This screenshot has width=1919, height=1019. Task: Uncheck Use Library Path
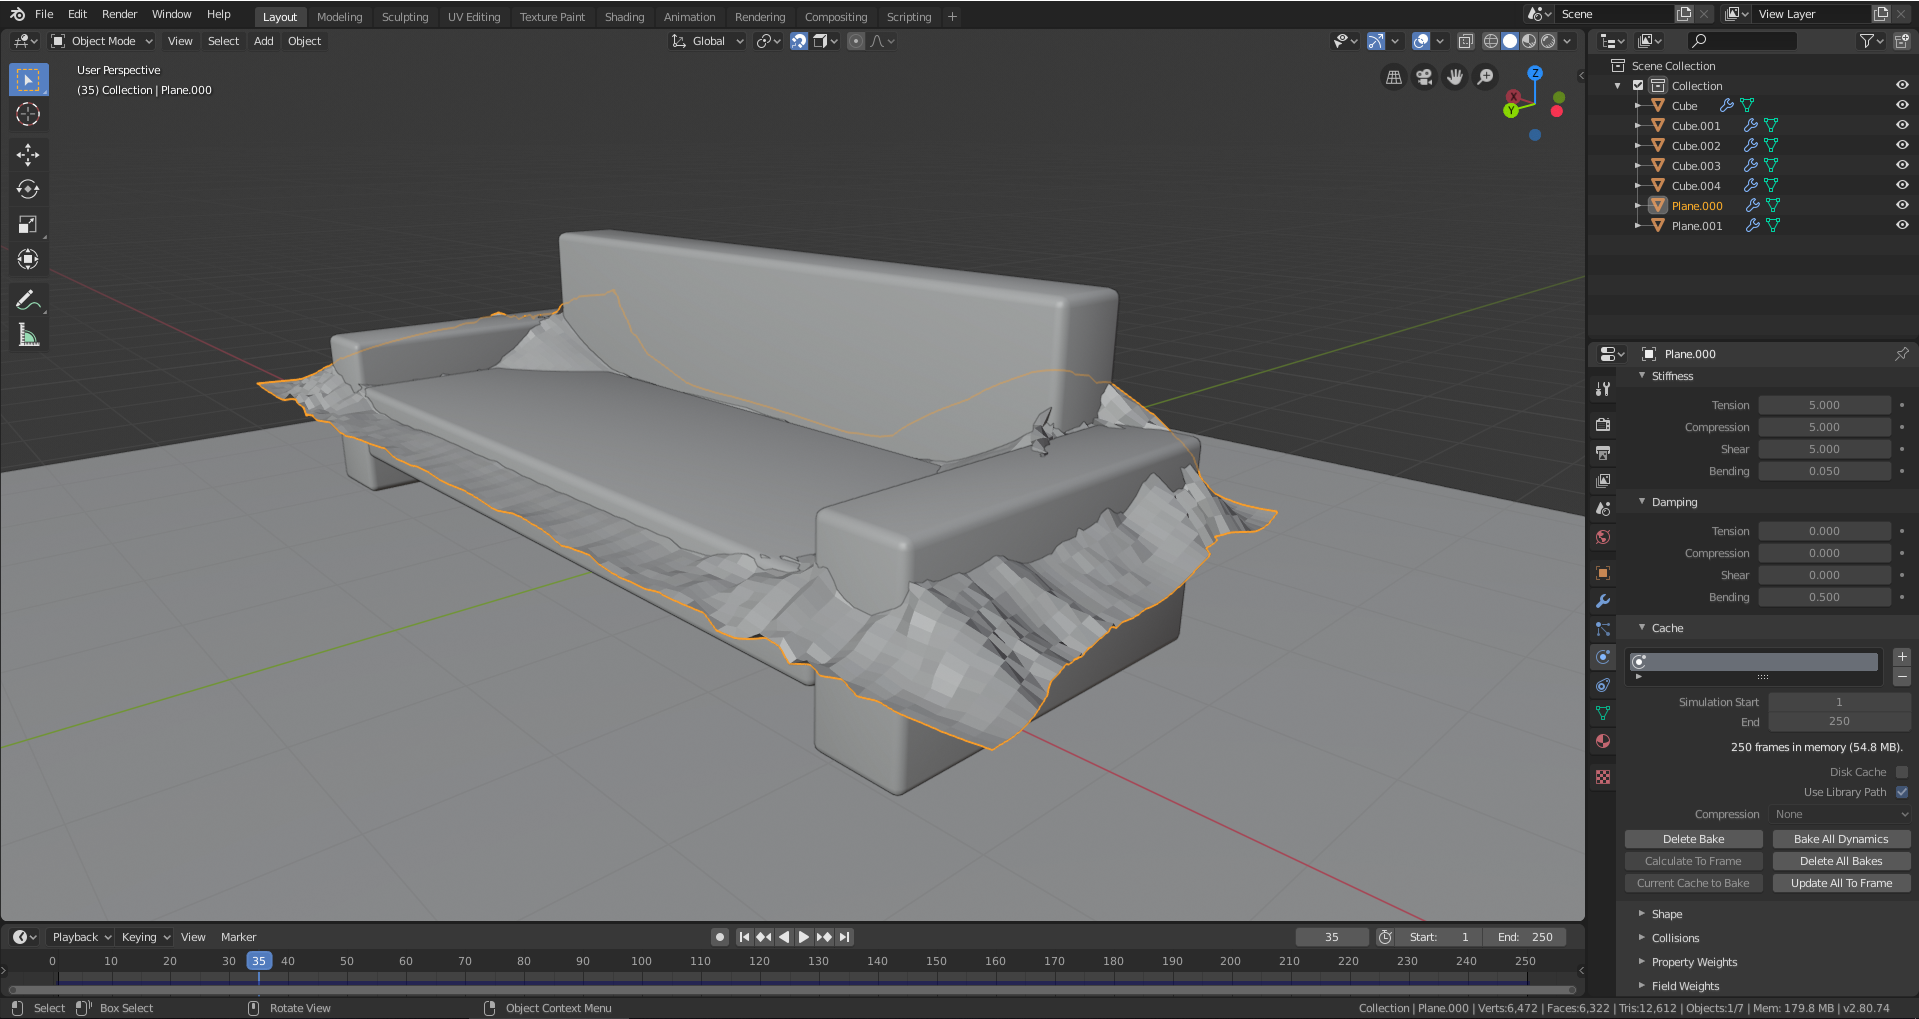(1902, 792)
